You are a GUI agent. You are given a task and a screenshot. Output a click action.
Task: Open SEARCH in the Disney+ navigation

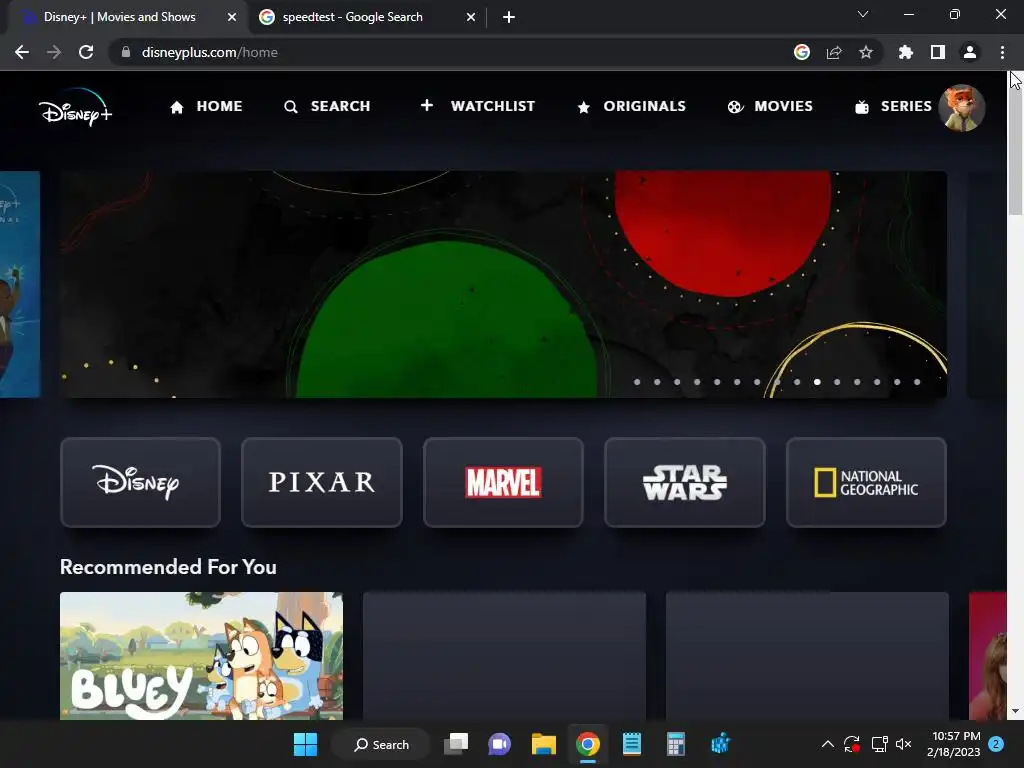[x=327, y=106]
